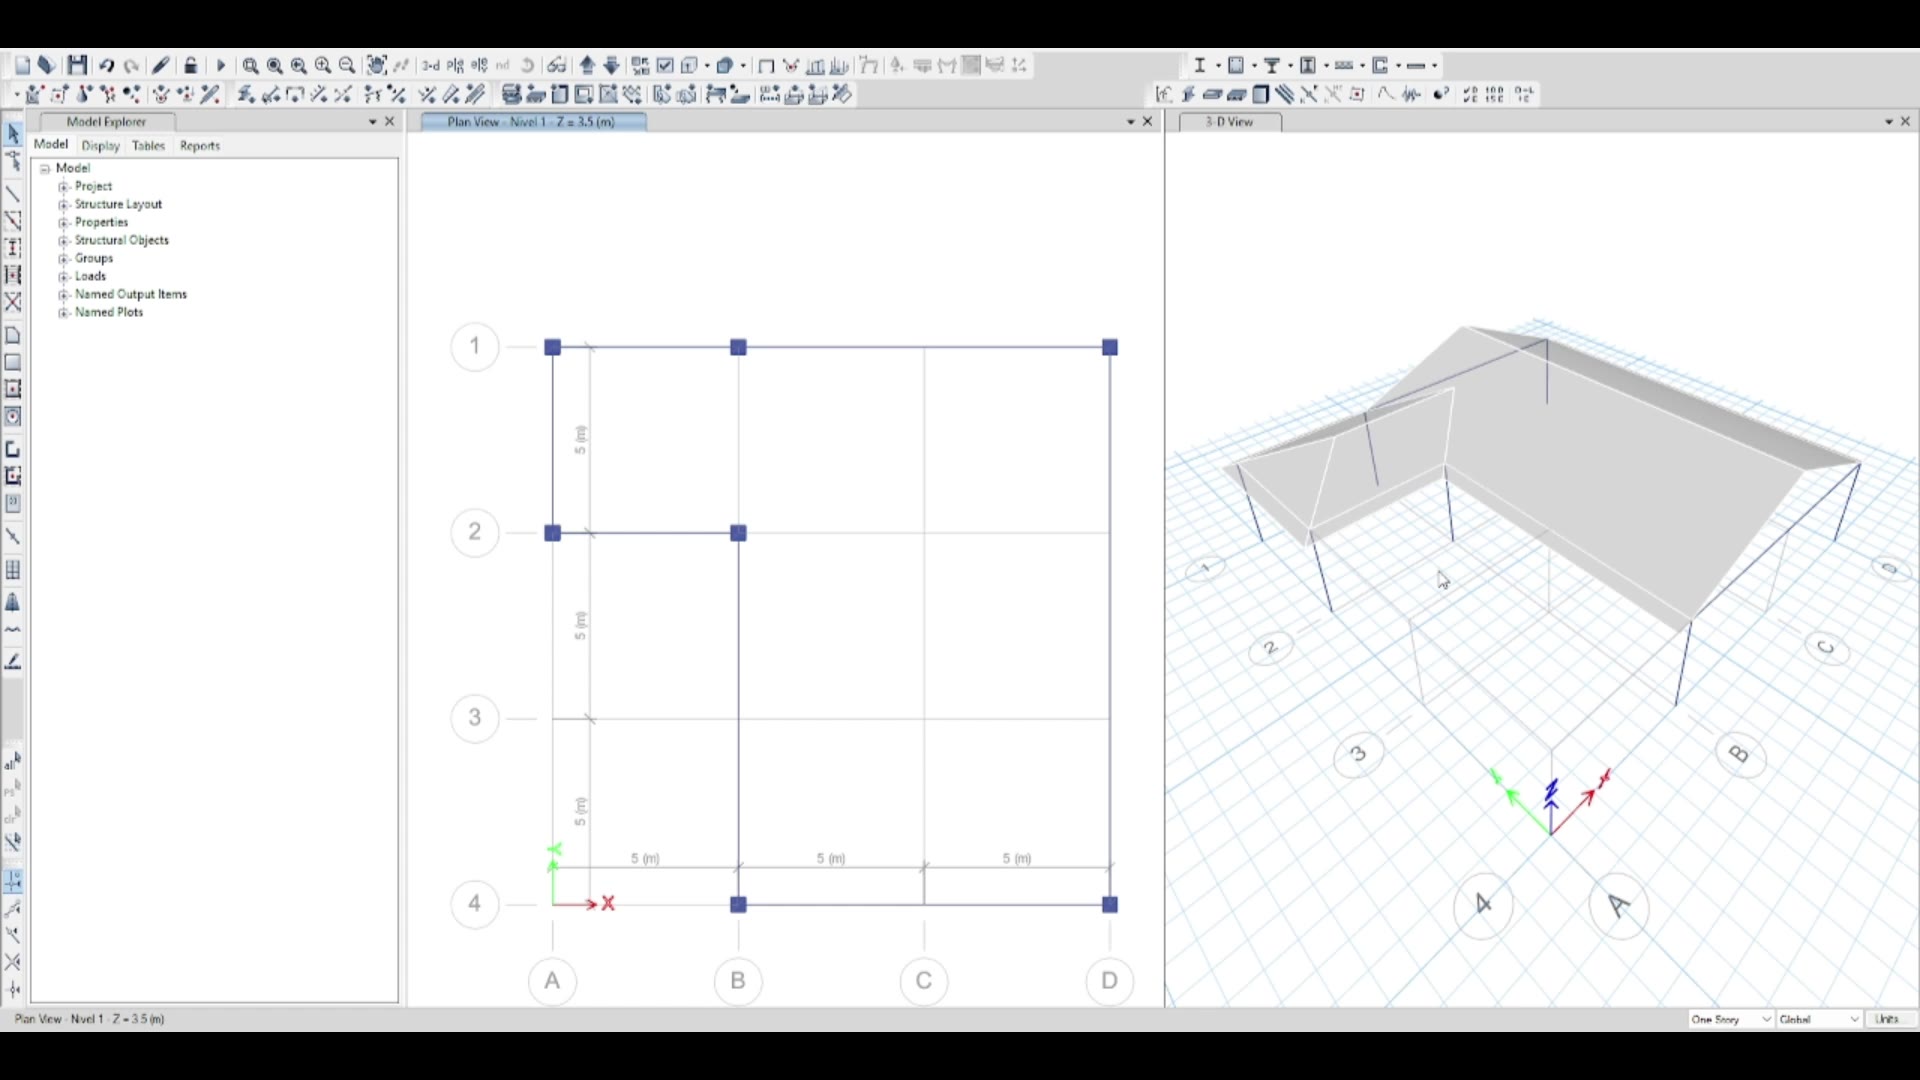
Task: Toggle the Lock/Unlock model padlock
Action: tap(190, 66)
